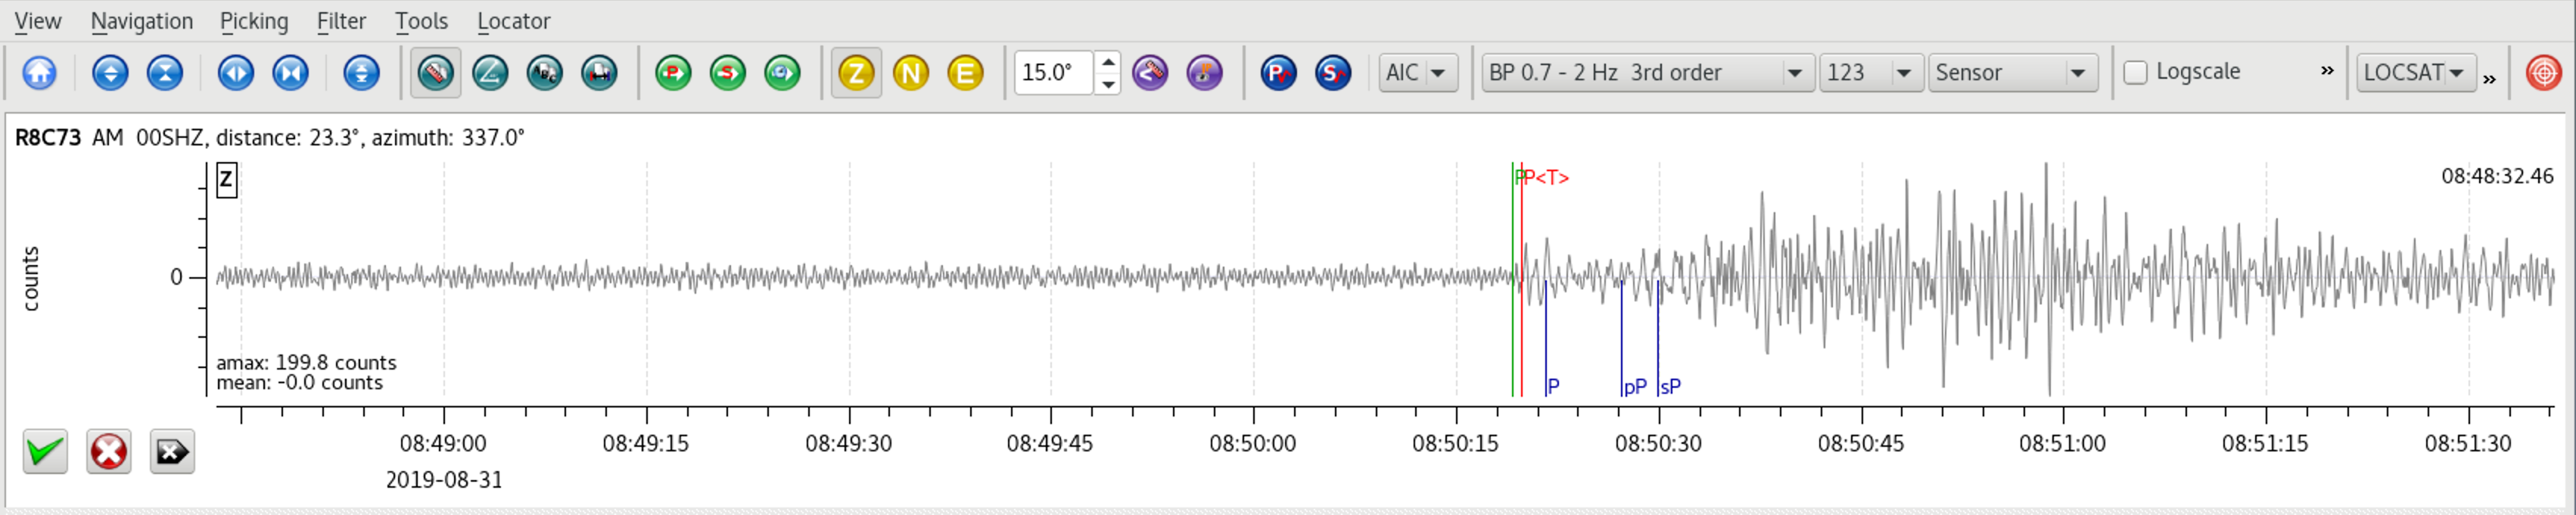
Task: Open the Locator menu
Action: click(513, 21)
